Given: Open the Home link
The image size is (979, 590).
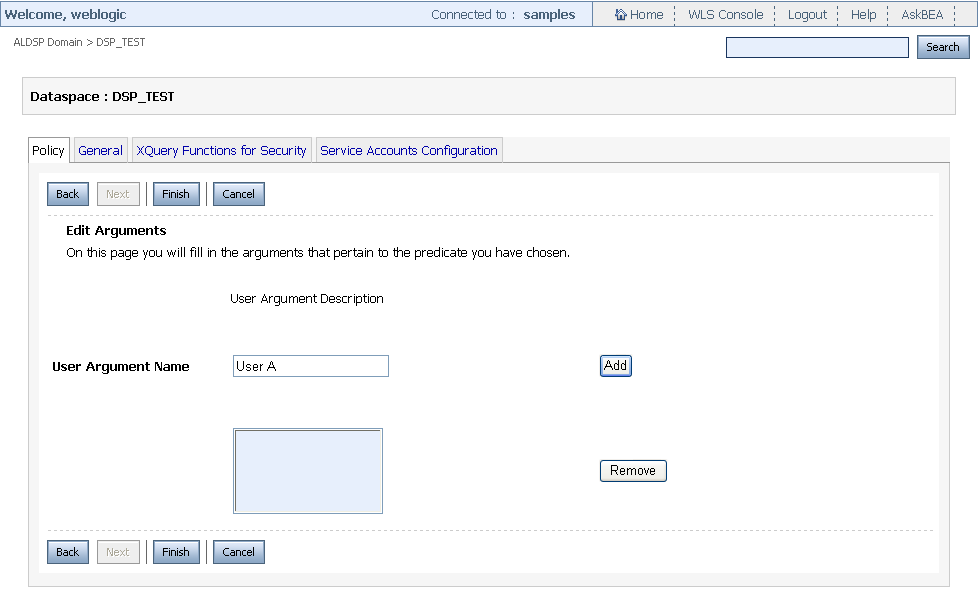Looking at the screenshot, I should 646,14.
